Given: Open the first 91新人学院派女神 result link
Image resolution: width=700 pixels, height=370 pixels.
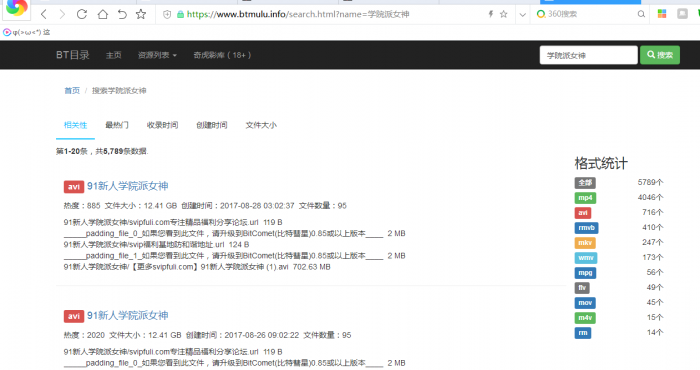Looking at the screenshot, I should 128,186.
